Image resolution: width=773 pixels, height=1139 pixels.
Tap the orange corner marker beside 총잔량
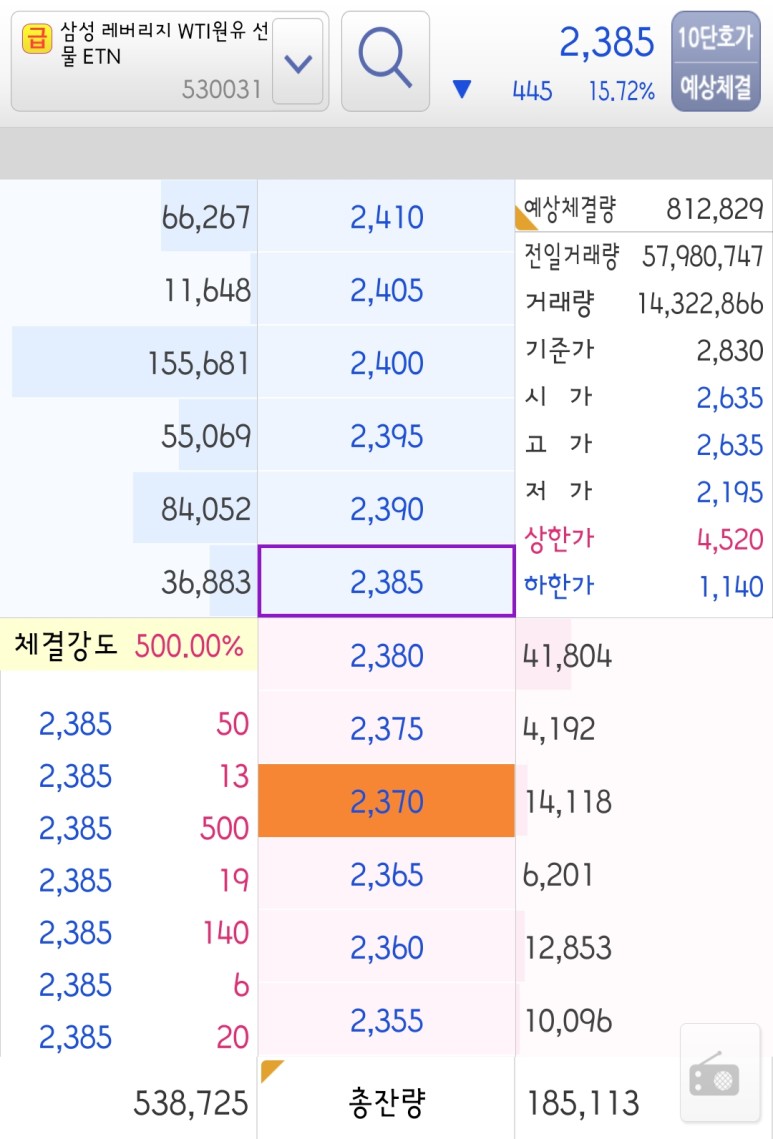click(x=268, y=1068)
